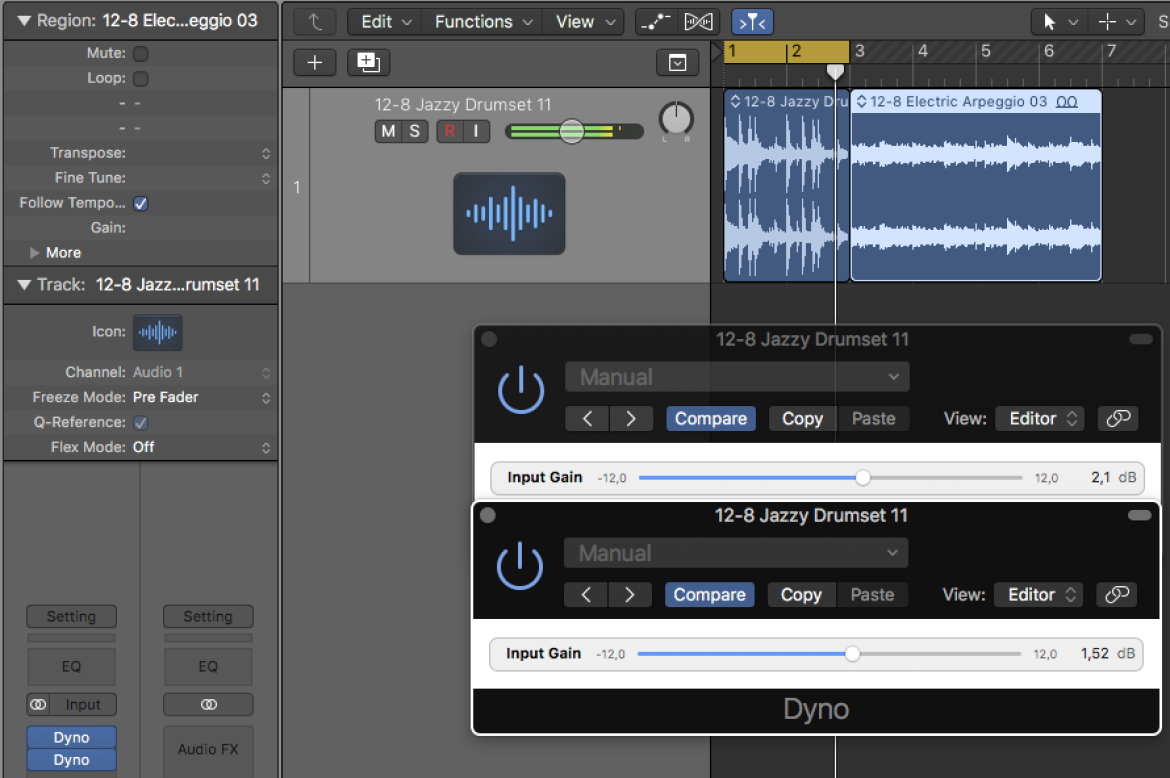Expand the More section in Region inspector
1170x778 pixels.
click(34, 253)
